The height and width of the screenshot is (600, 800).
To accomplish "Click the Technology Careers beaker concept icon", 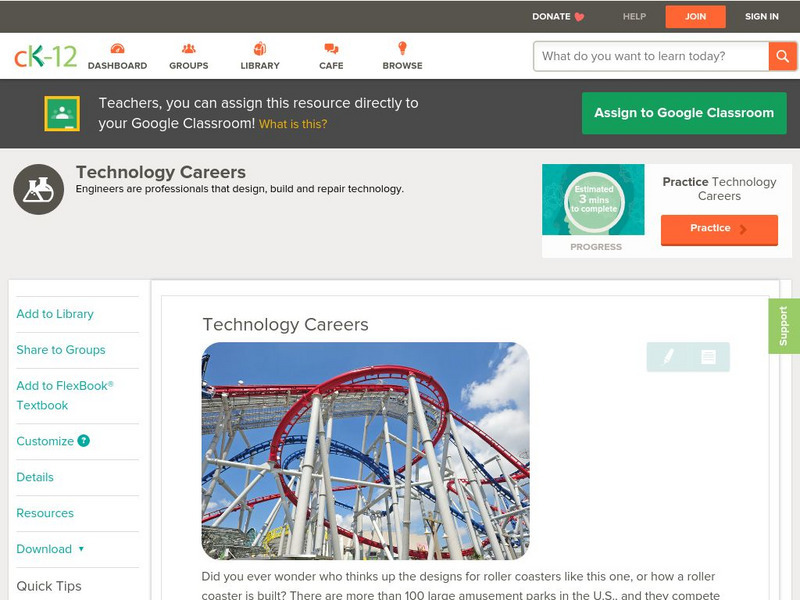I will pos(37,187).
